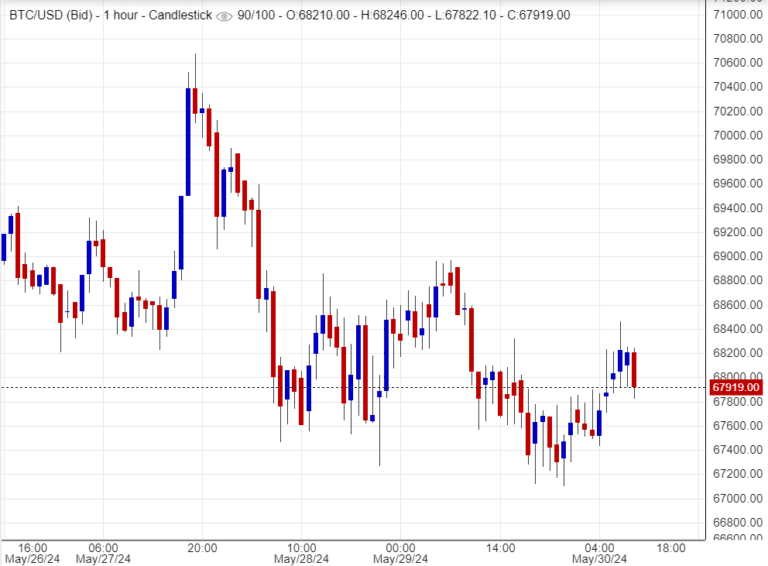The width and height of the screenshot is (768, 566).
Task: Click the BTC/USD (Bid) symbol title
Action: [48, 15]
